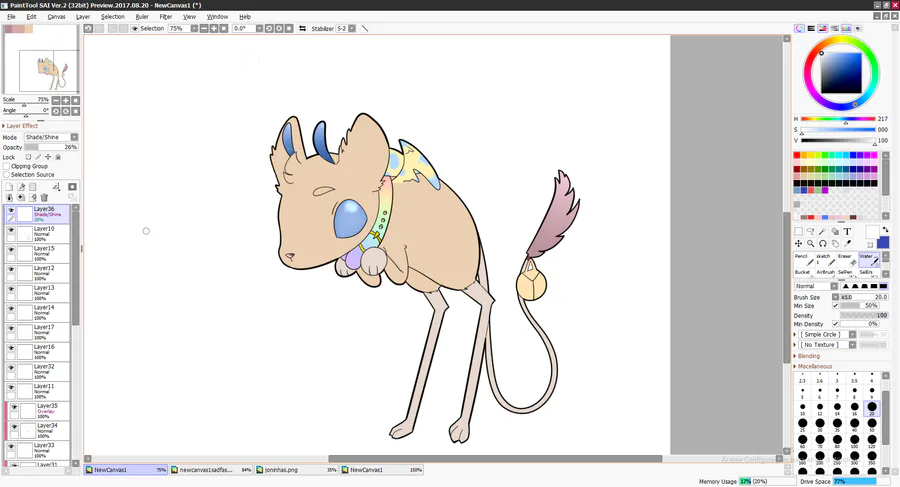This screenshot has width=900, height=487.
Task: Toggle the Min Size checkbox
Action: point(836,306)
